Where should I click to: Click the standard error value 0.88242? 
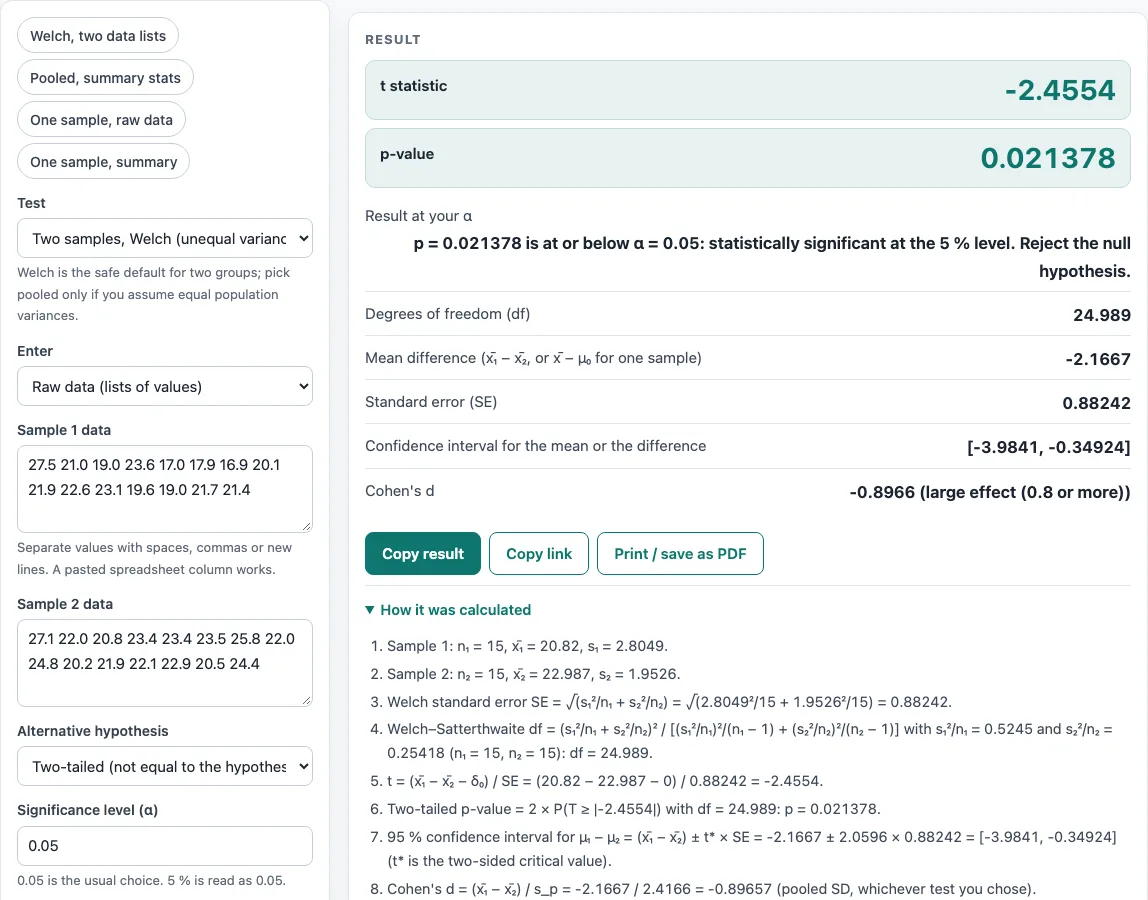click(x=1097, y=403)
